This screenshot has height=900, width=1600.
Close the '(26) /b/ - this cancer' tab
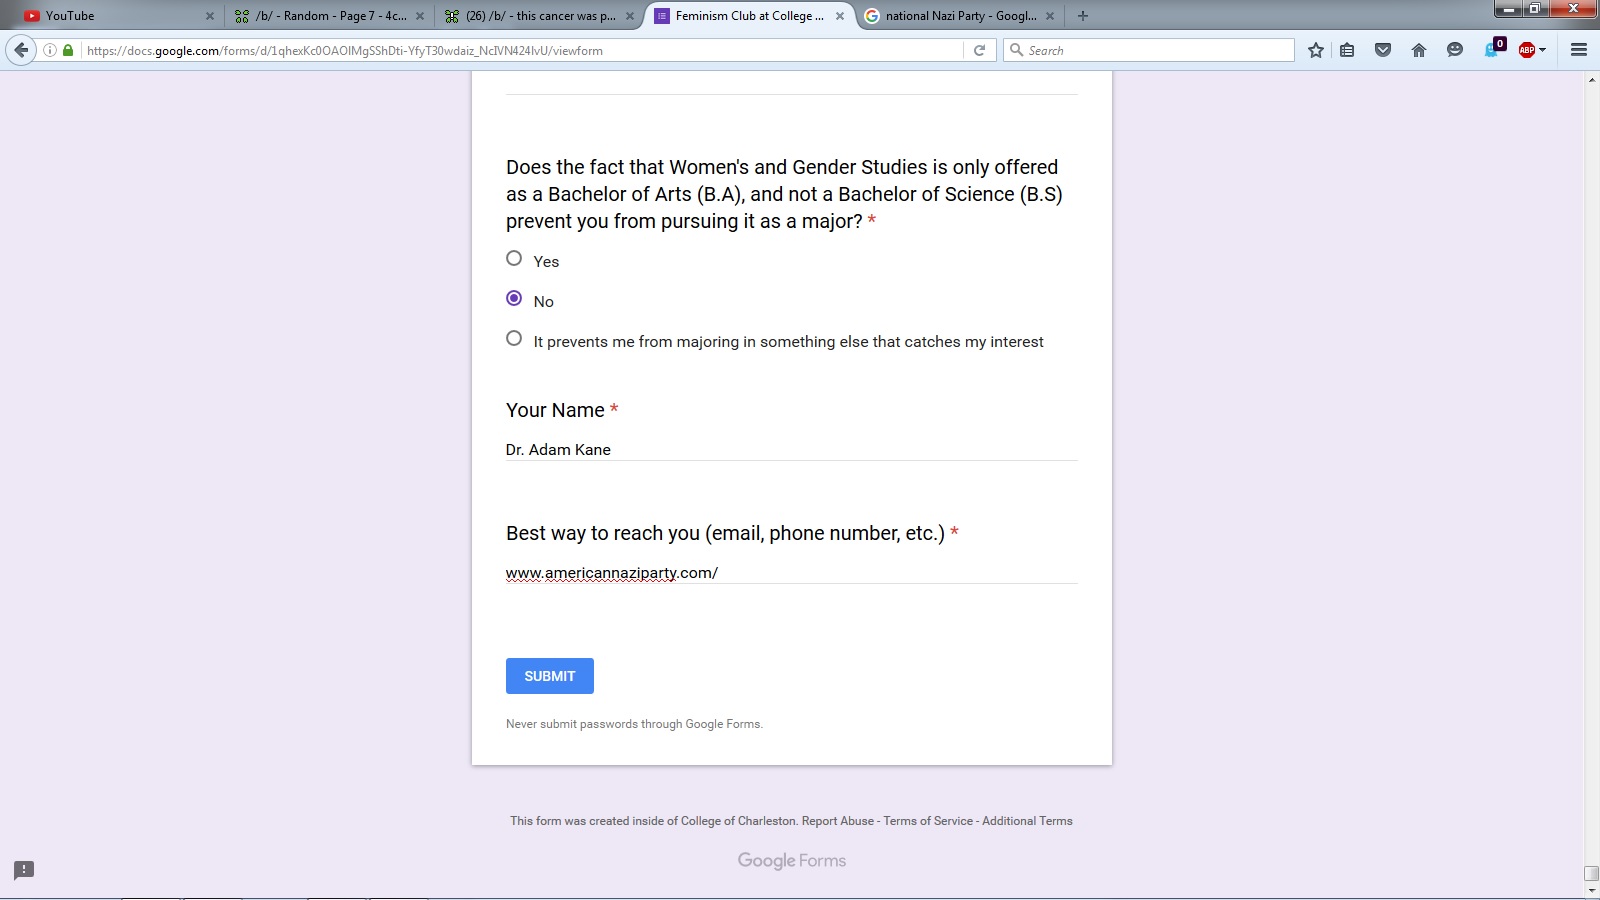(x=630, y=16)
